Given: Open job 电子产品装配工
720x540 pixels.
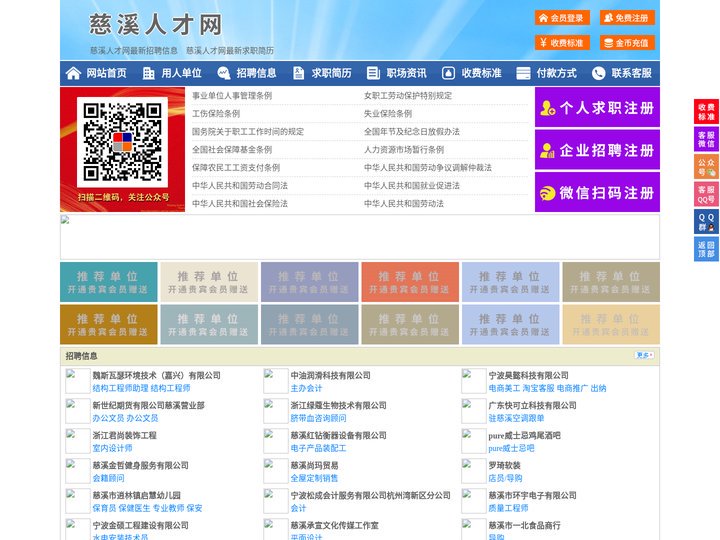Looking at the screenshot, I should 318,448.
